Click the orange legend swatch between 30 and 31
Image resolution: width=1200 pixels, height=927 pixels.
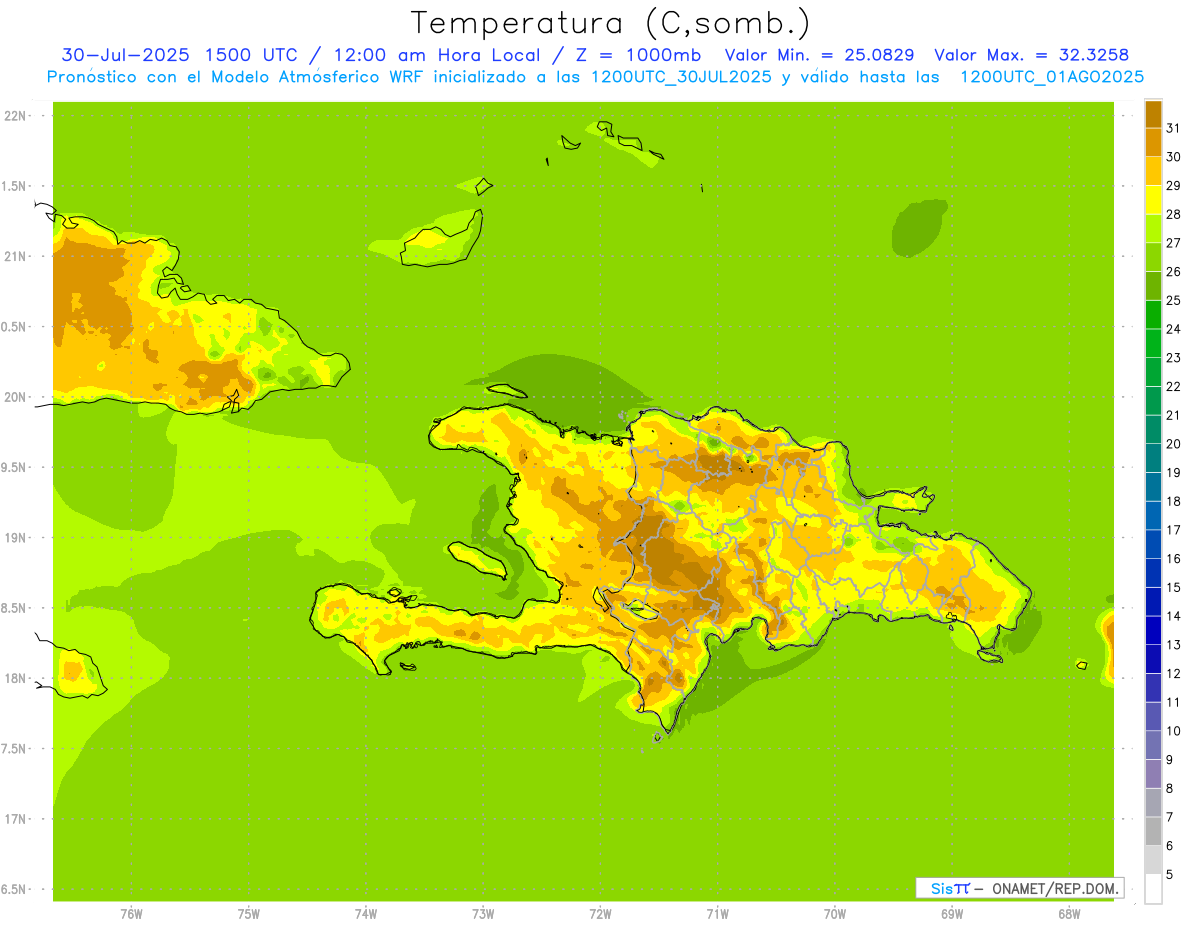tap(1153, 142)
